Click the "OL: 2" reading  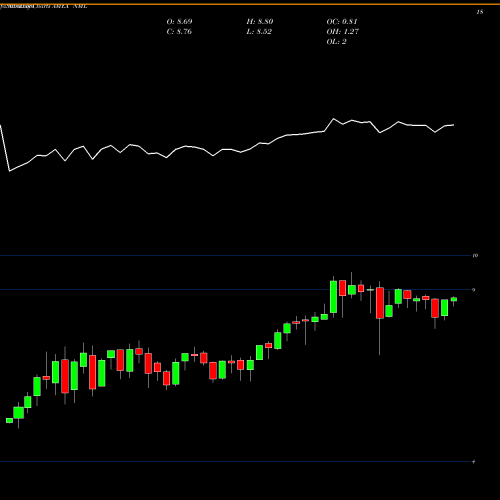(336, 42)
